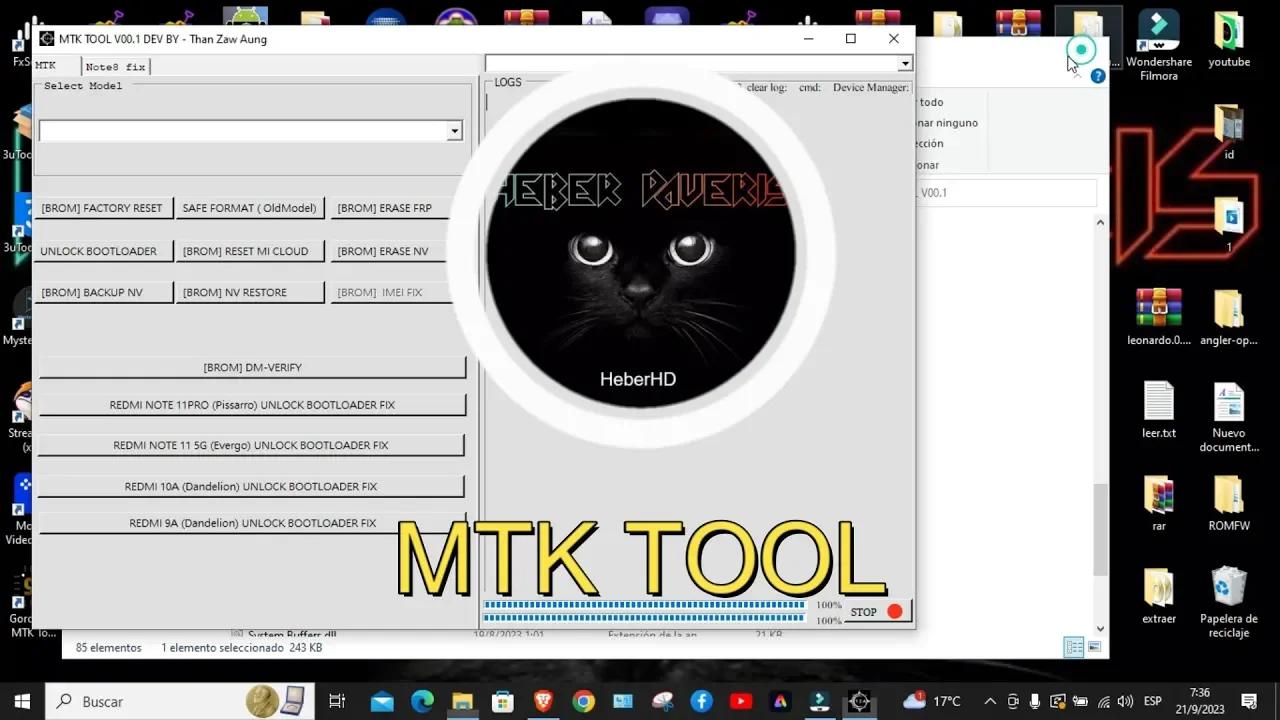The width and height of the screenshot is (1280, 720).
Task: Open Facebook taskbar icon
Action: (x=702, y=701)
